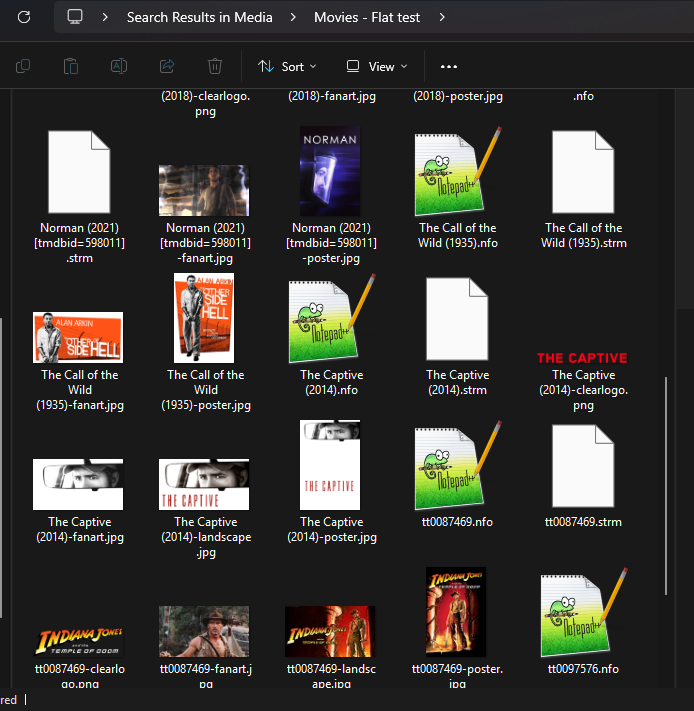This screenshot has height=711, width=694.
Task: Expand chevron after Search Results in Media
Action: click(x=293, y=18)
